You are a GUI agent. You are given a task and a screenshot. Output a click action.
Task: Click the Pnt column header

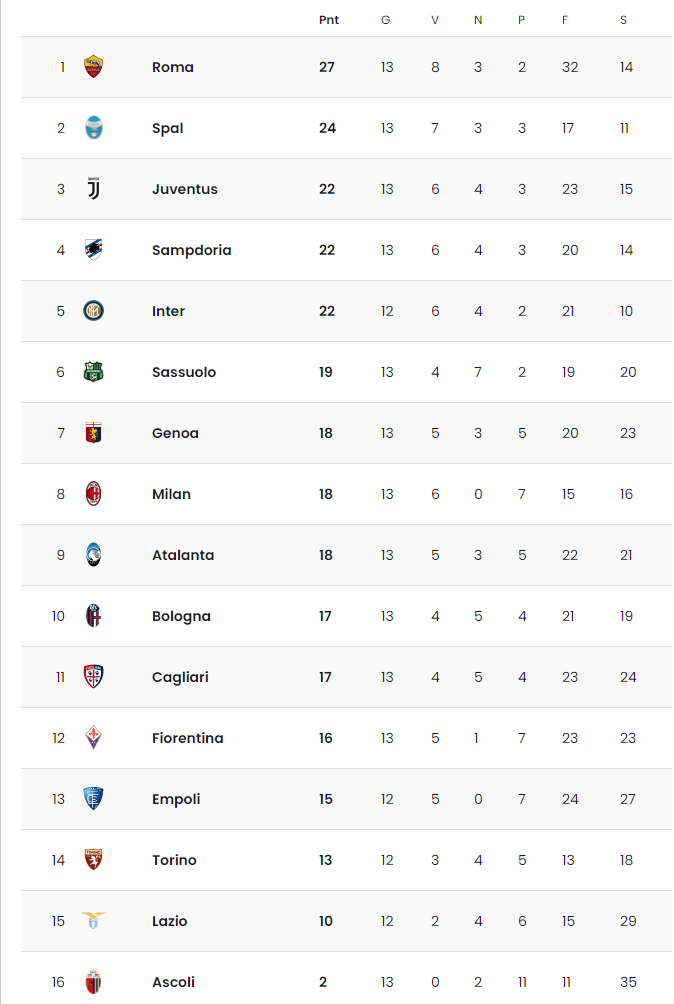[x=329, y=20]
